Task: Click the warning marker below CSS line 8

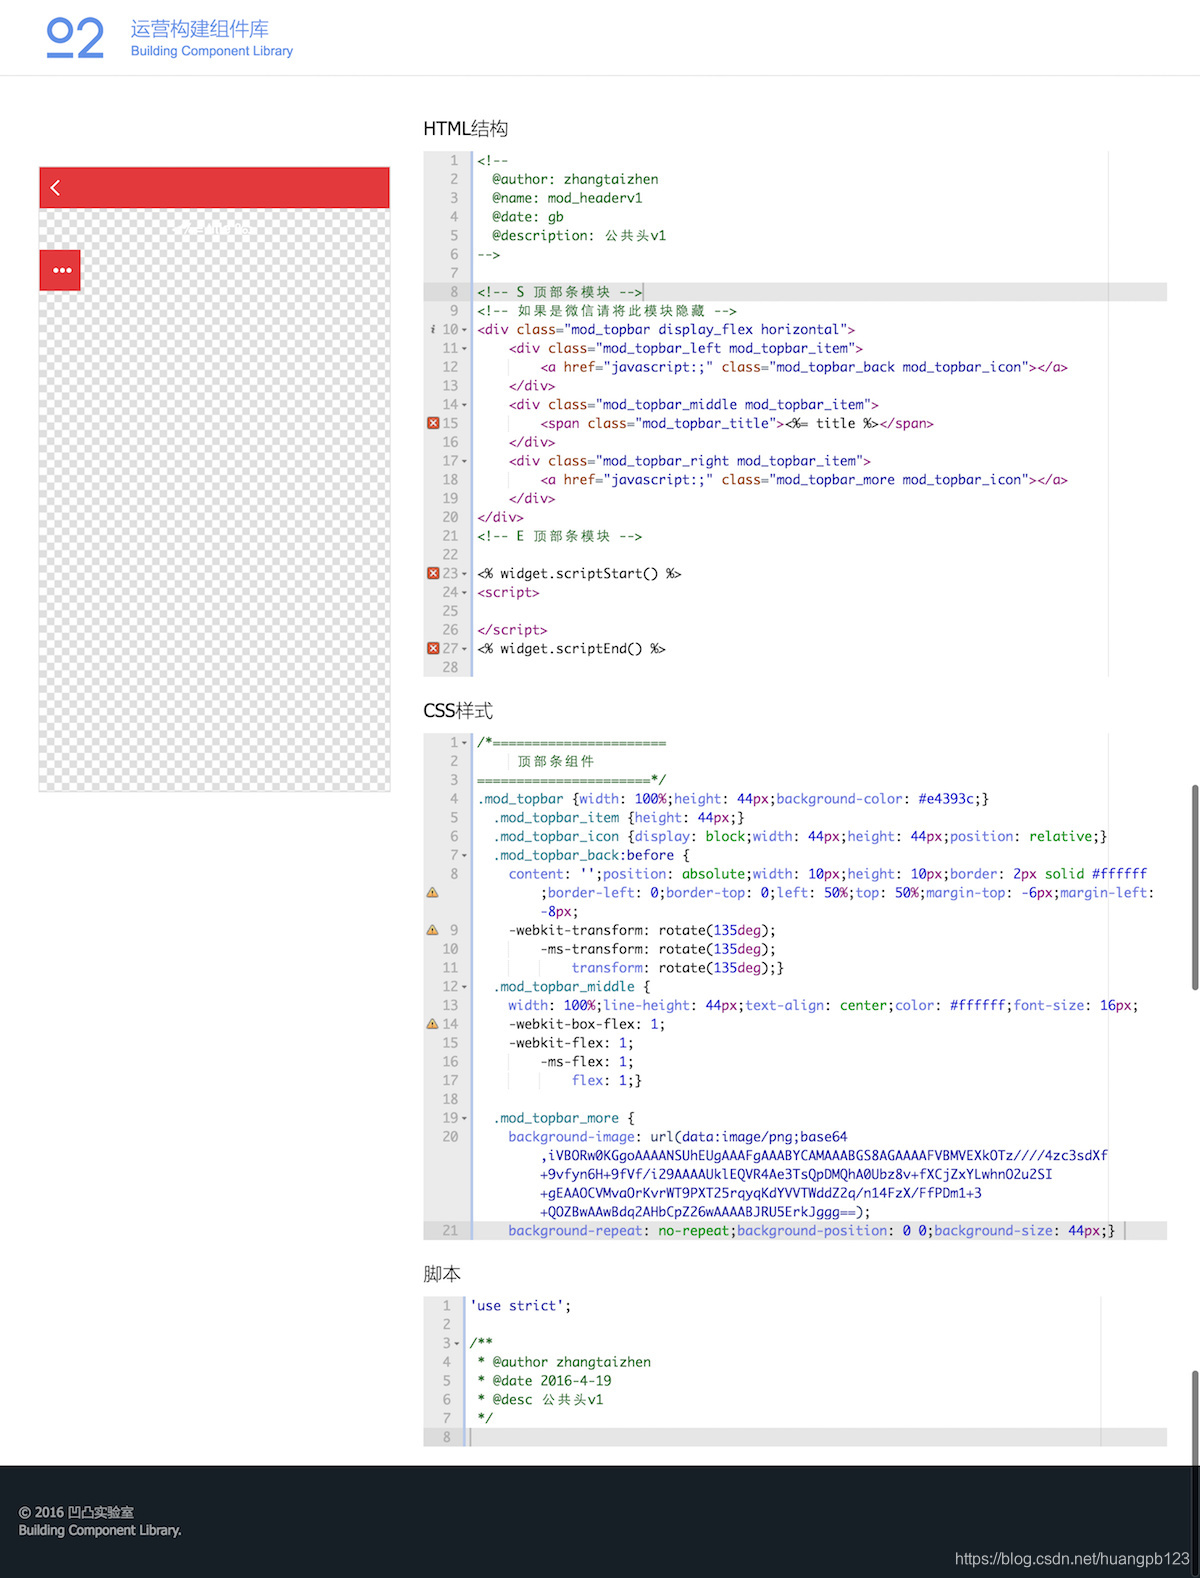Action: (432, 892)
